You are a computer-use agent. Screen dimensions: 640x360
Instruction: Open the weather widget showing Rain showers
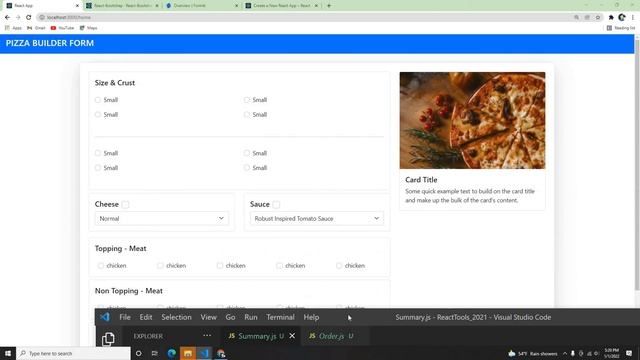(533, 353)
